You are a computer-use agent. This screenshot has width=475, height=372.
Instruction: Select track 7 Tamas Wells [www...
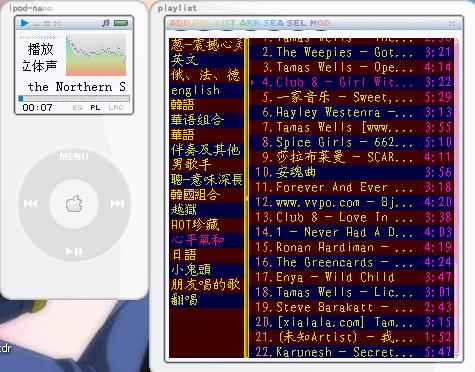click(x=352, y=127)
